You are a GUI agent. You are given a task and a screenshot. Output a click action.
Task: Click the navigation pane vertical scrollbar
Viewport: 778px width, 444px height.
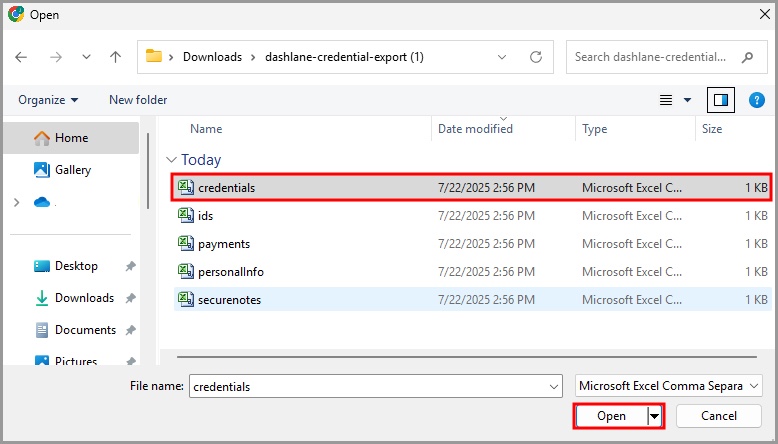(x=148, y=171)
